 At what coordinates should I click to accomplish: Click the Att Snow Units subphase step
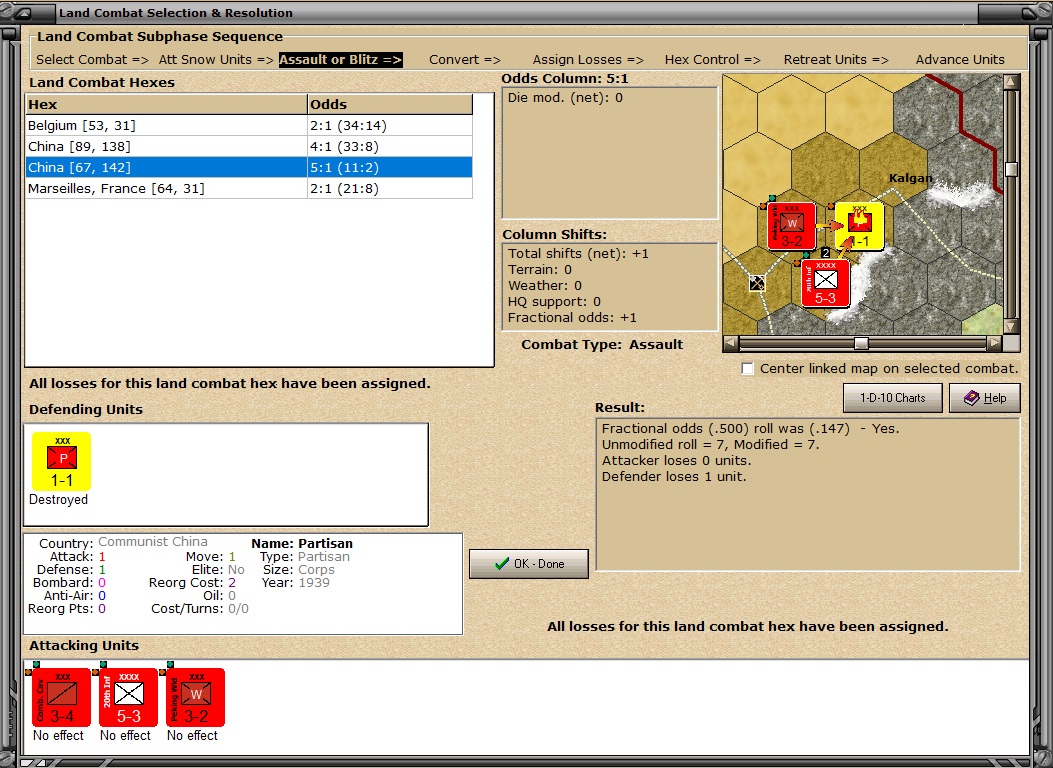coord(216,60)
